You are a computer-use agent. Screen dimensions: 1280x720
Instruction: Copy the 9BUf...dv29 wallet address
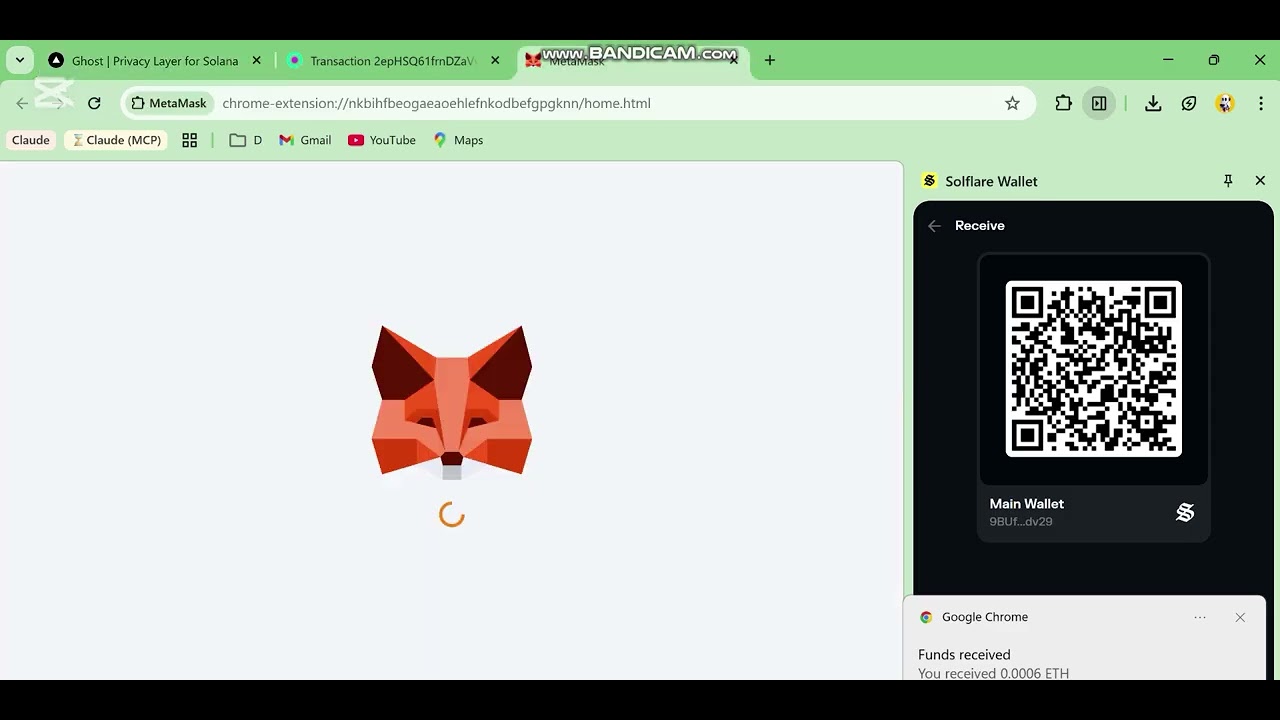tap(1021, 521)
